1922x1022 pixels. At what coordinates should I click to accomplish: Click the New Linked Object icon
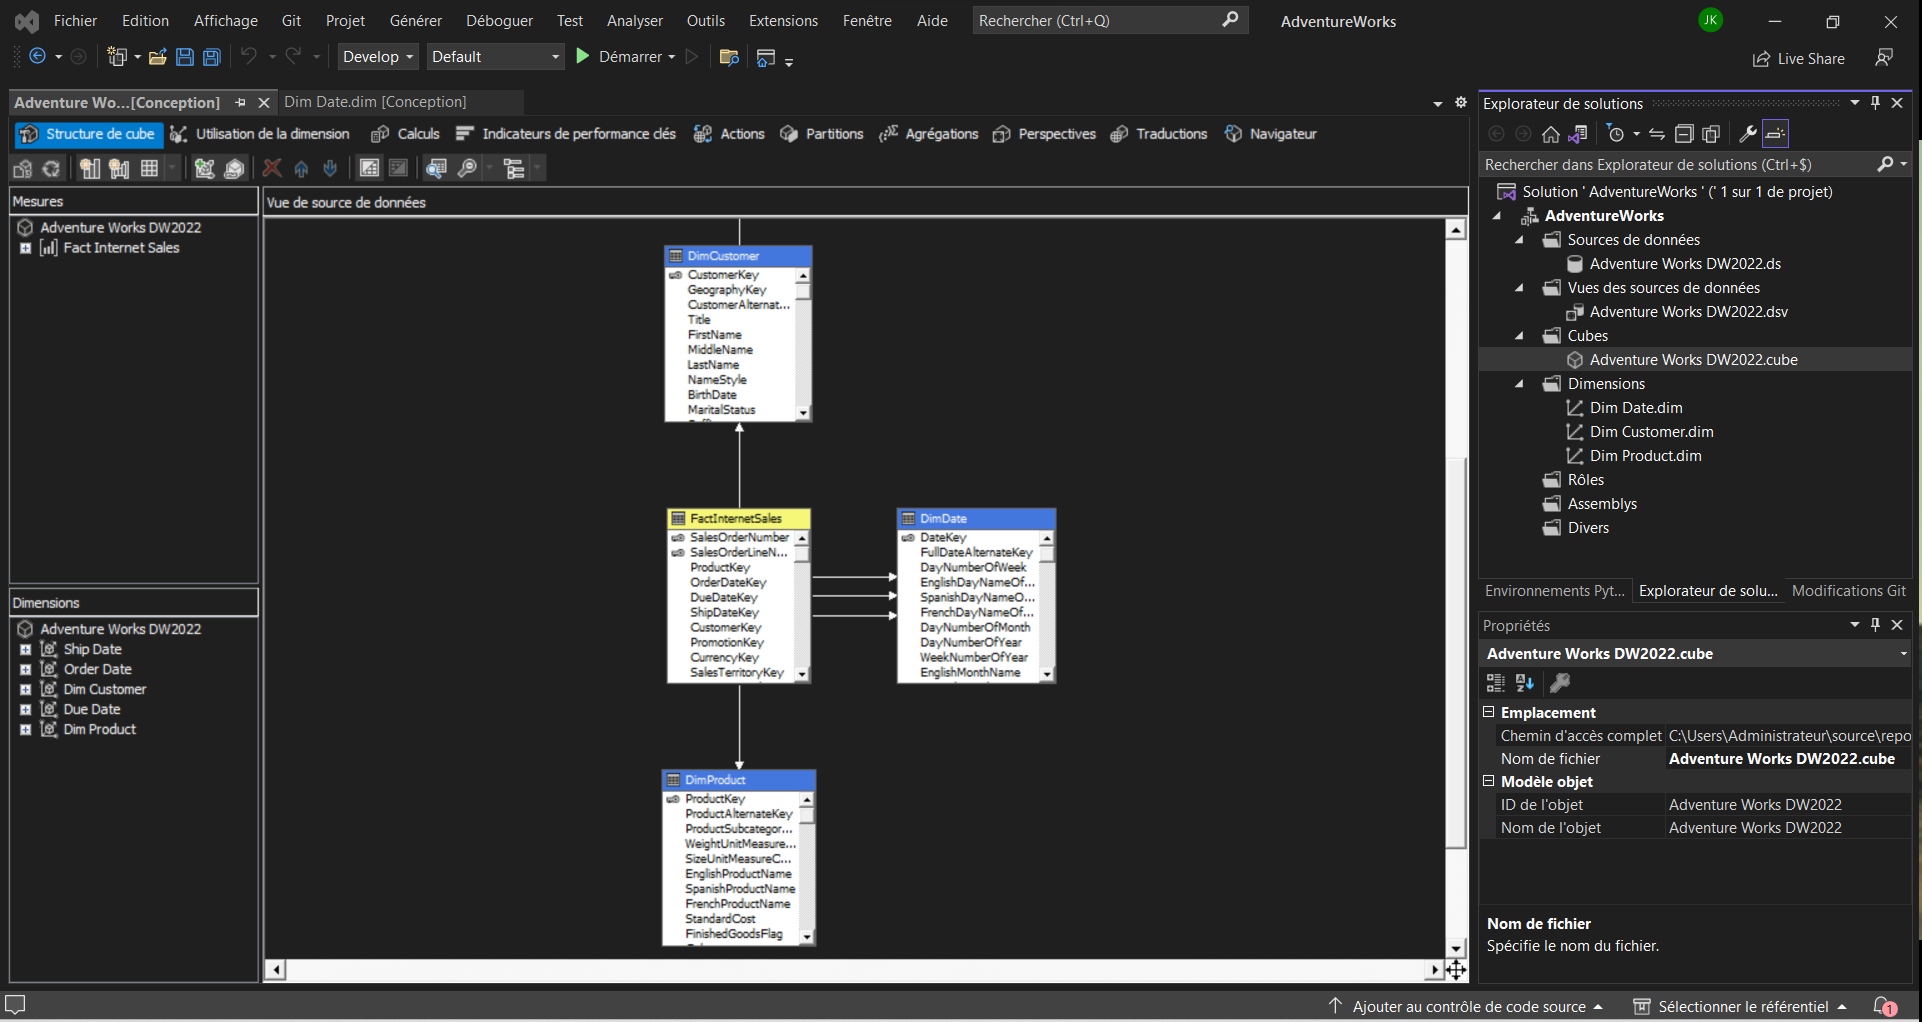[234, 169]
